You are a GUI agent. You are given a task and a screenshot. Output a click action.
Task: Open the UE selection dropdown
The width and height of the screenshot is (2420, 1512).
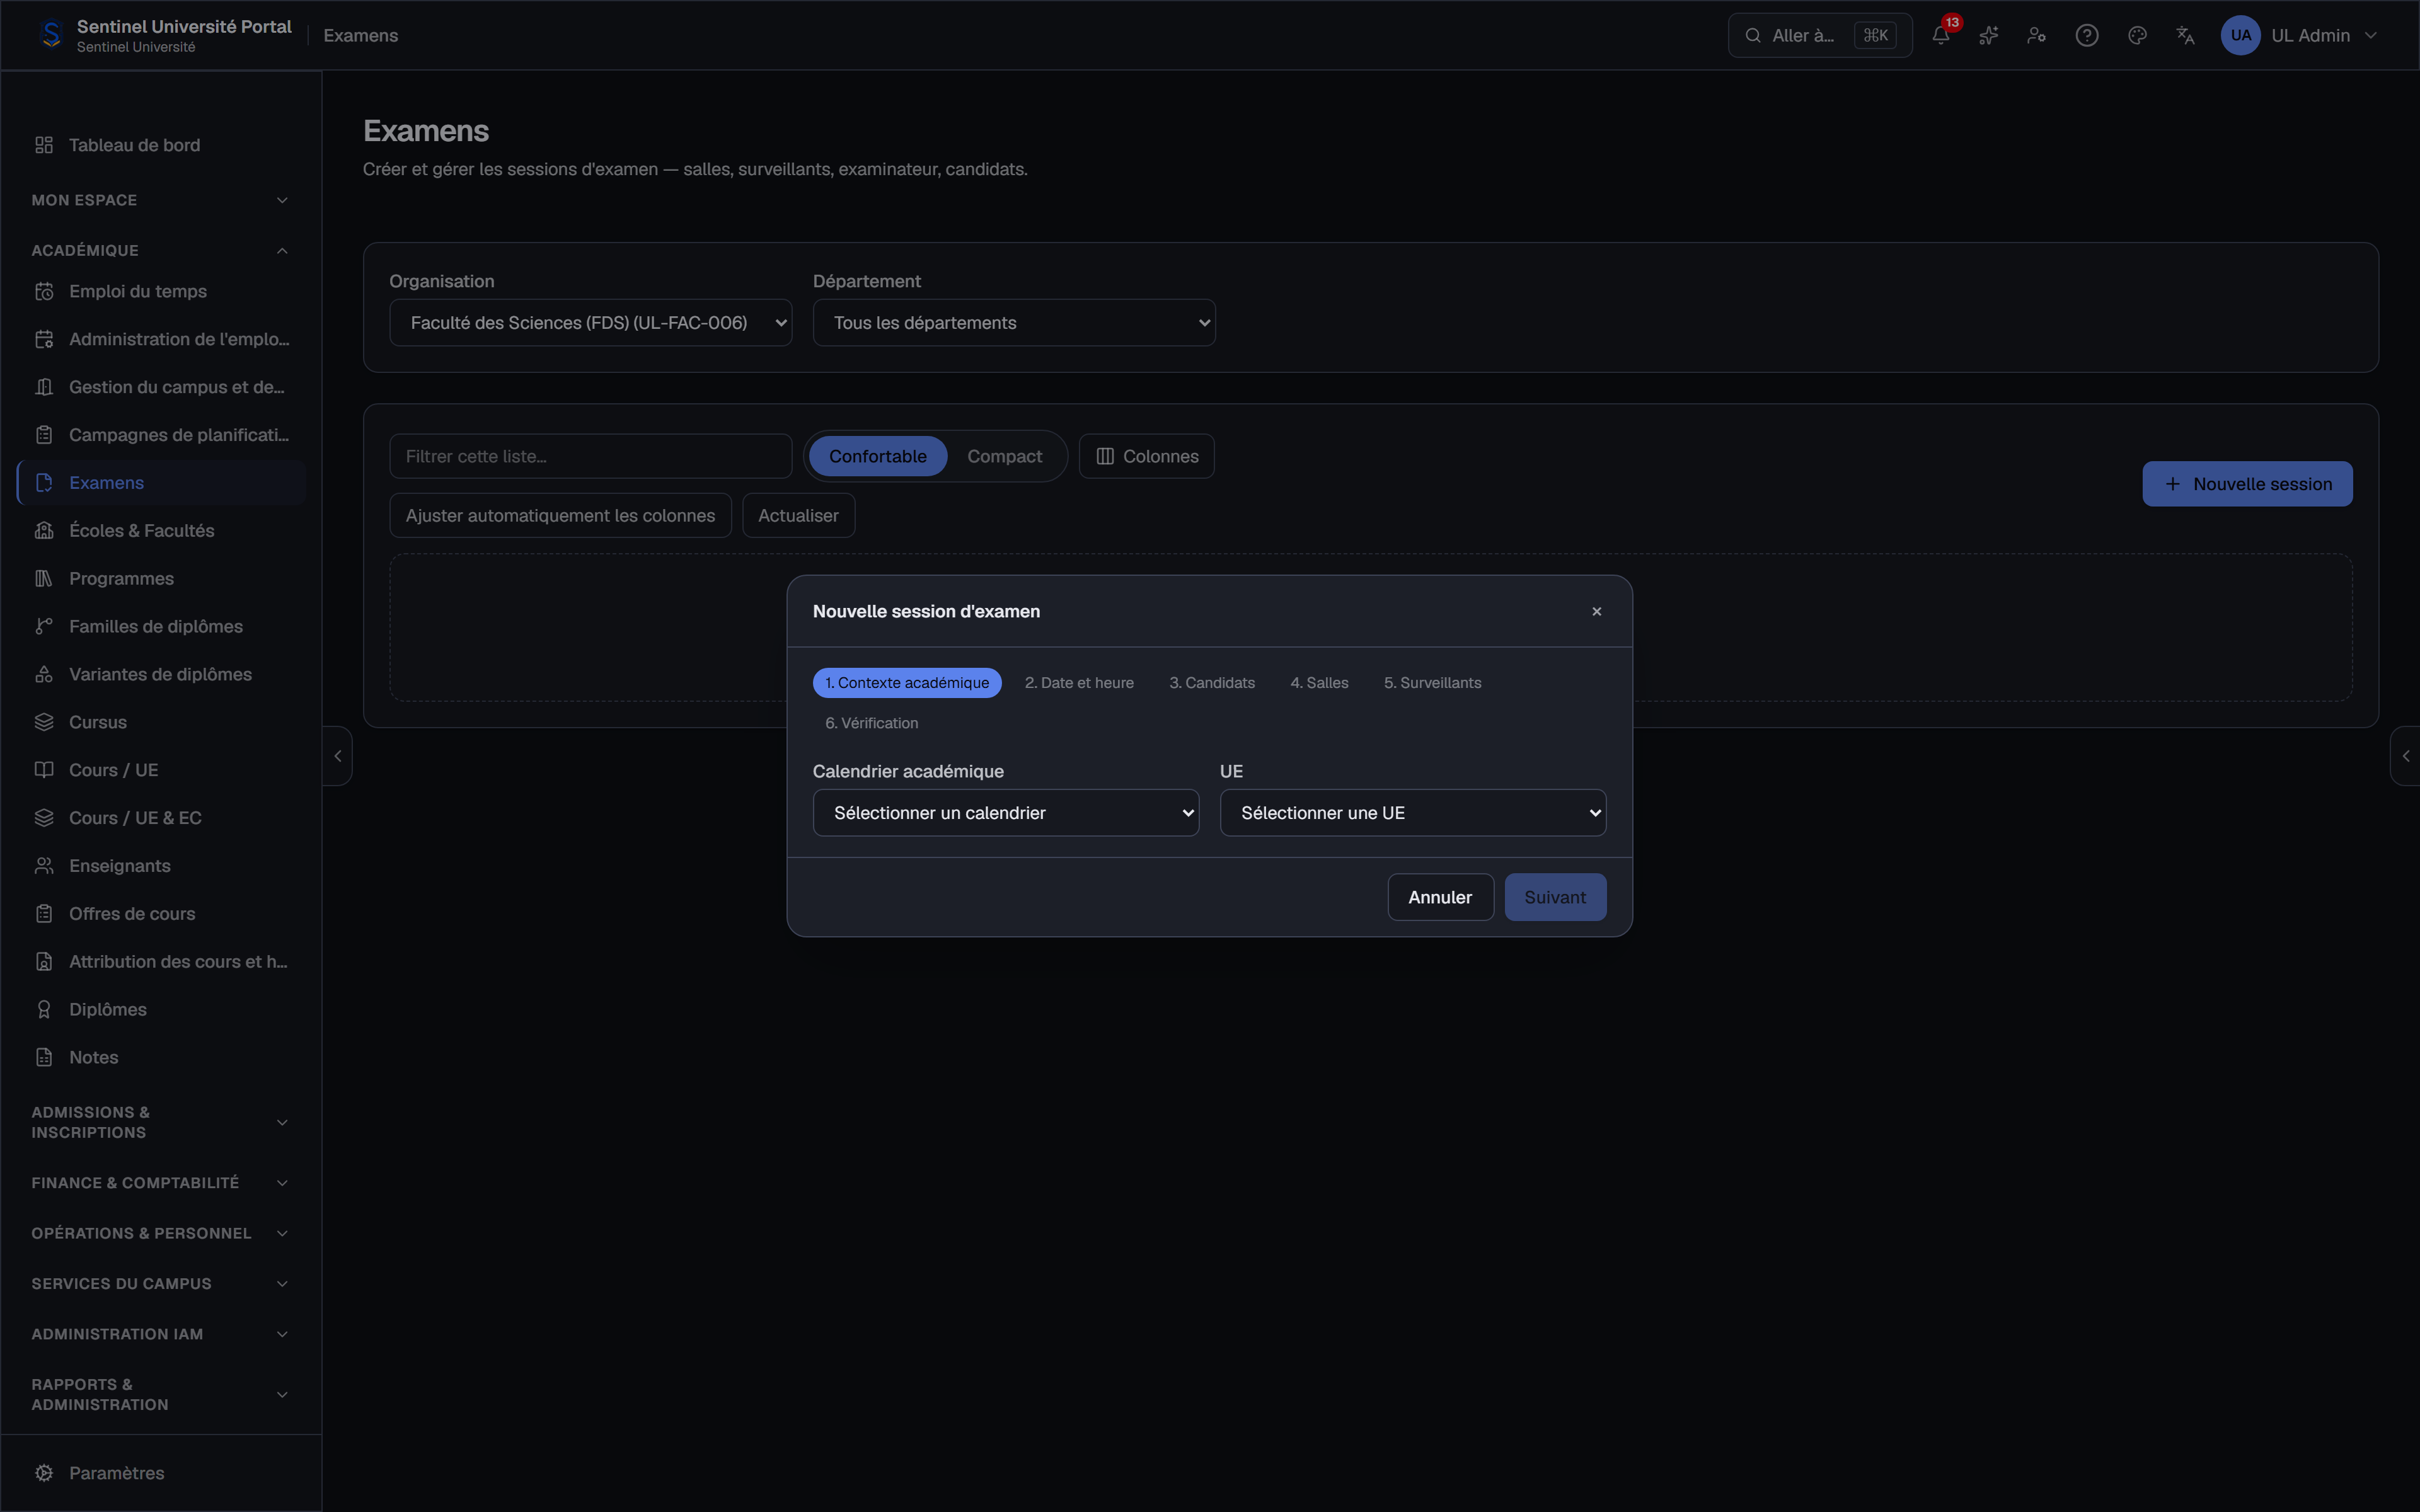coord(1413,813)
